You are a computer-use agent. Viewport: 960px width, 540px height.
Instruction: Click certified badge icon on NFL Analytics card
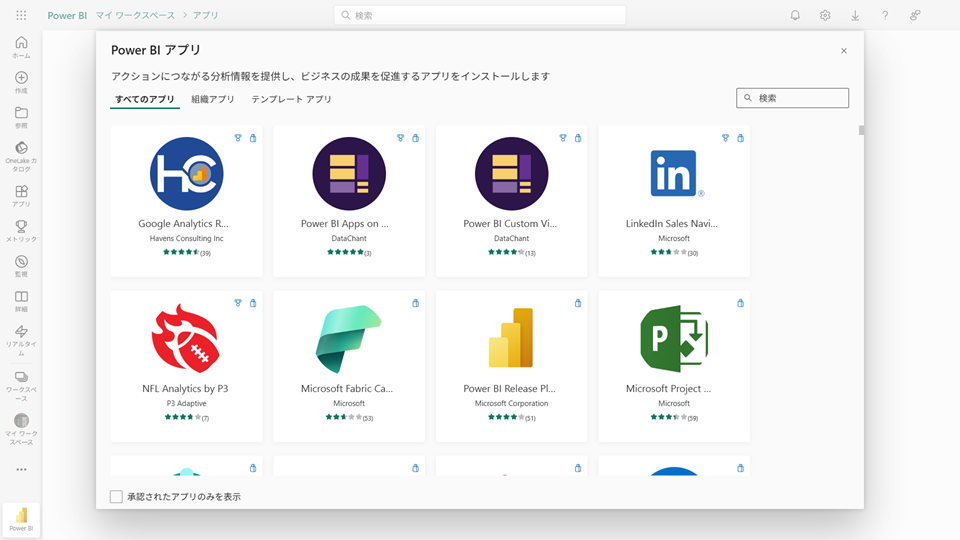[x=238, y=303]
